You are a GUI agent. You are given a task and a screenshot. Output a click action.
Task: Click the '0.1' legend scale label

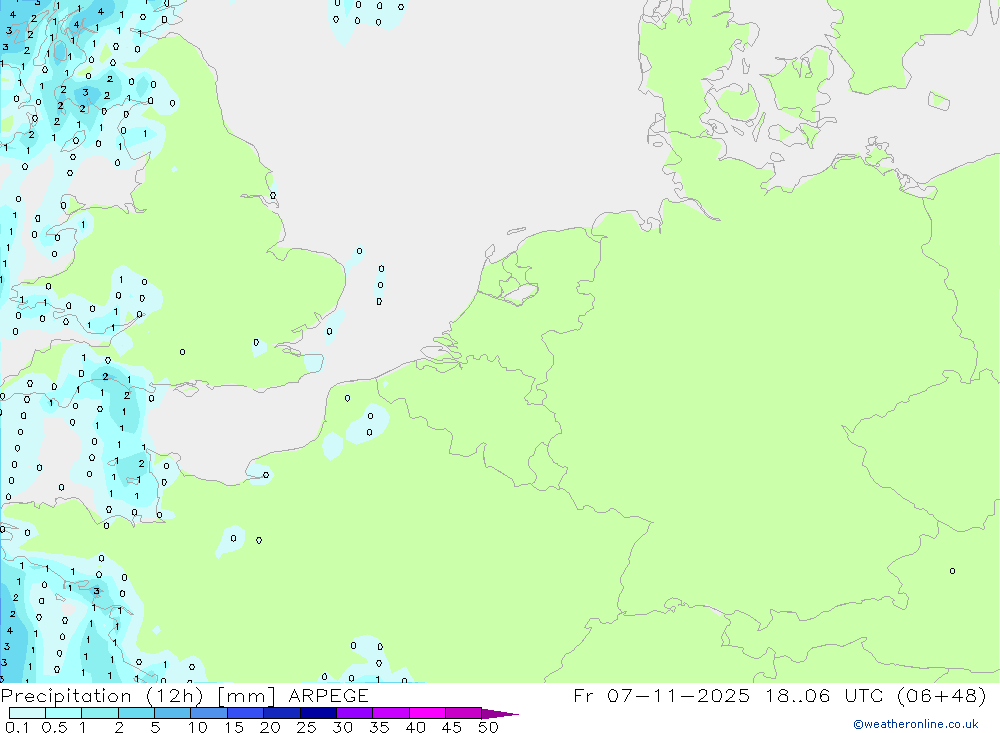pos(17,727)
